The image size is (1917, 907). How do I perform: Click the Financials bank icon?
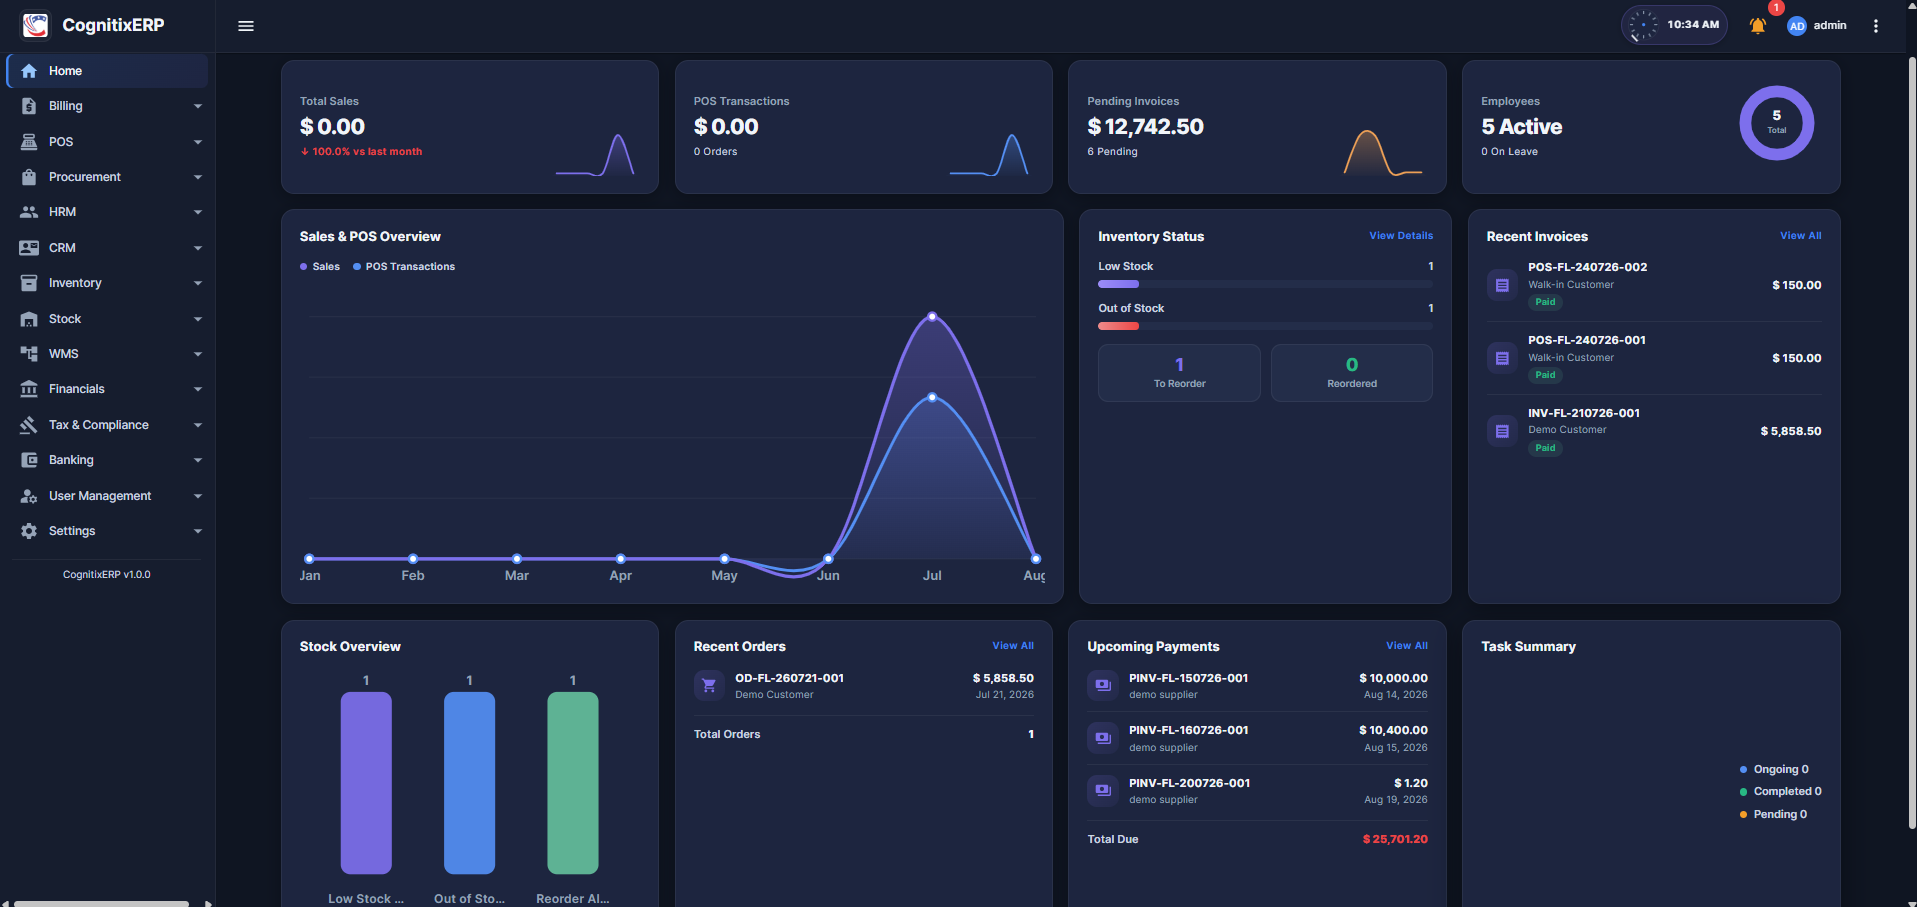pyautogui.click(x=29, y=389)
